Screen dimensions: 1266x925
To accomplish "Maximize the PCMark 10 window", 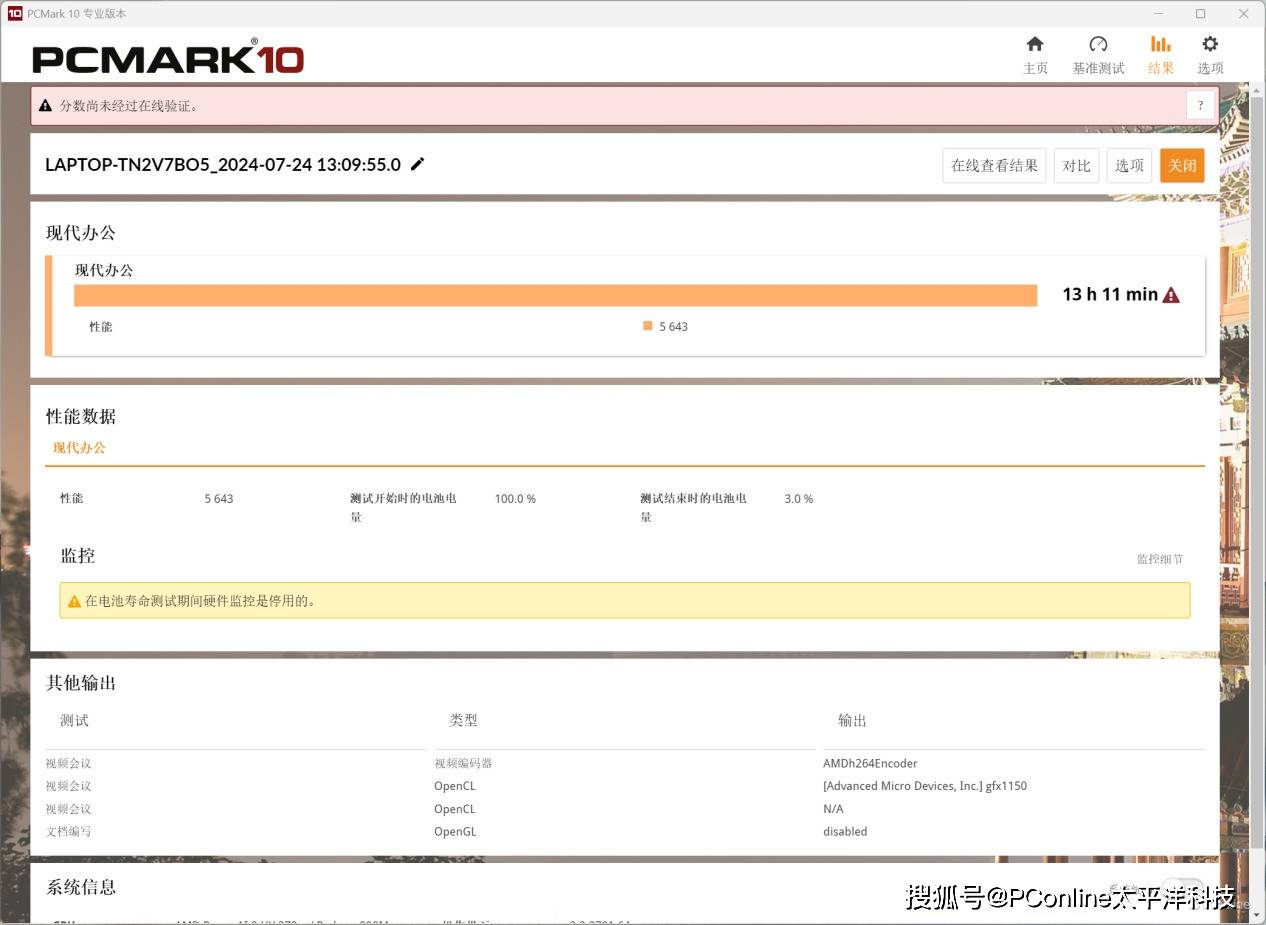I will (1201, 13).
